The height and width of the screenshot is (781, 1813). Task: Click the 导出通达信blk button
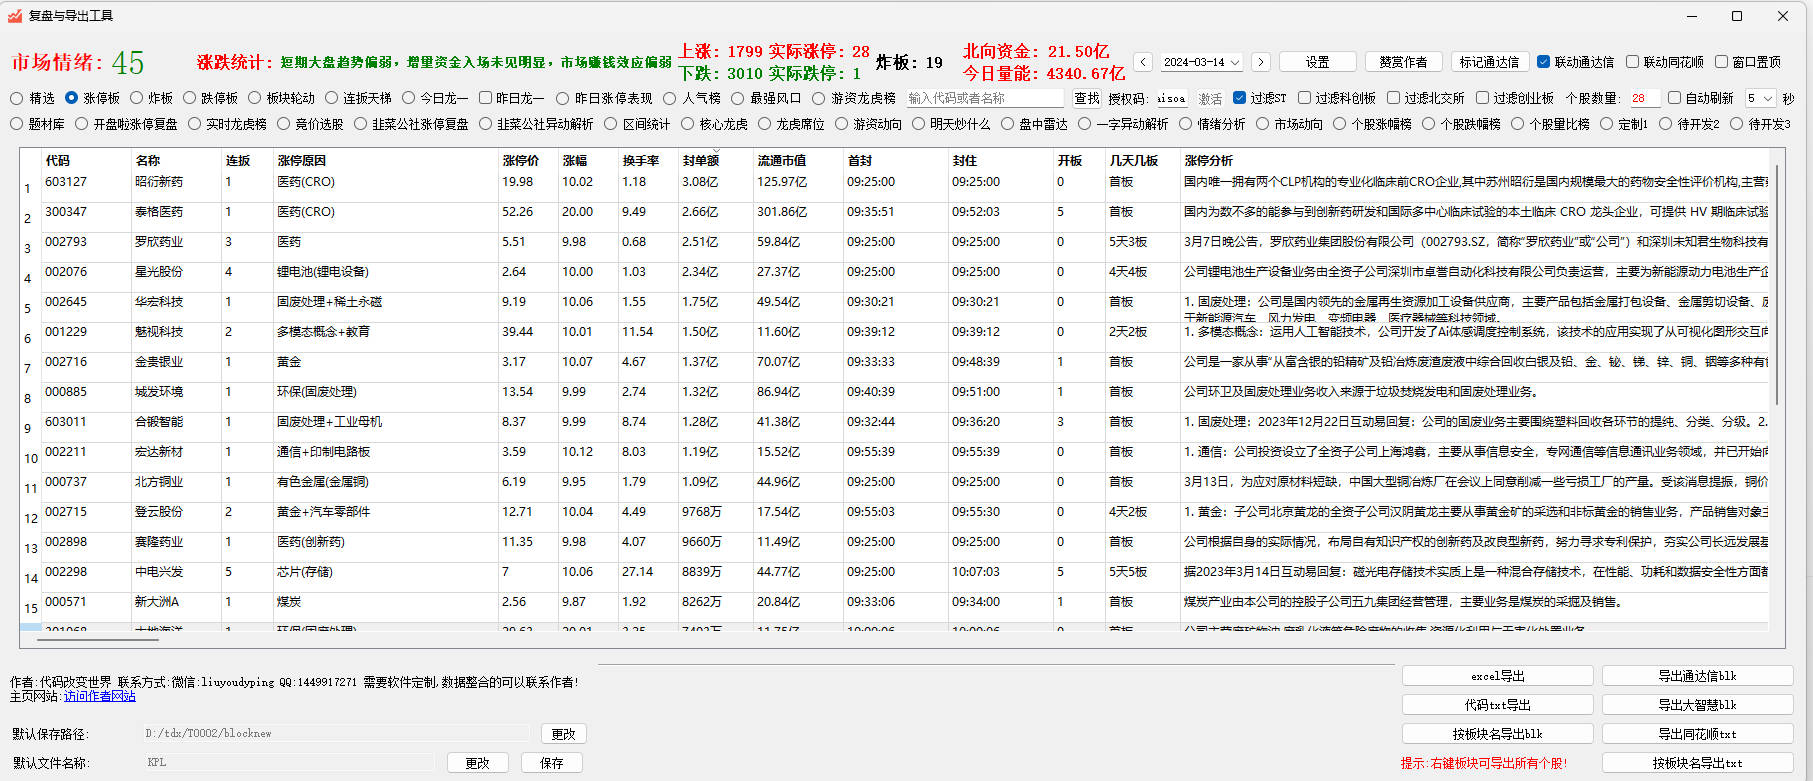pos(1697,676)
